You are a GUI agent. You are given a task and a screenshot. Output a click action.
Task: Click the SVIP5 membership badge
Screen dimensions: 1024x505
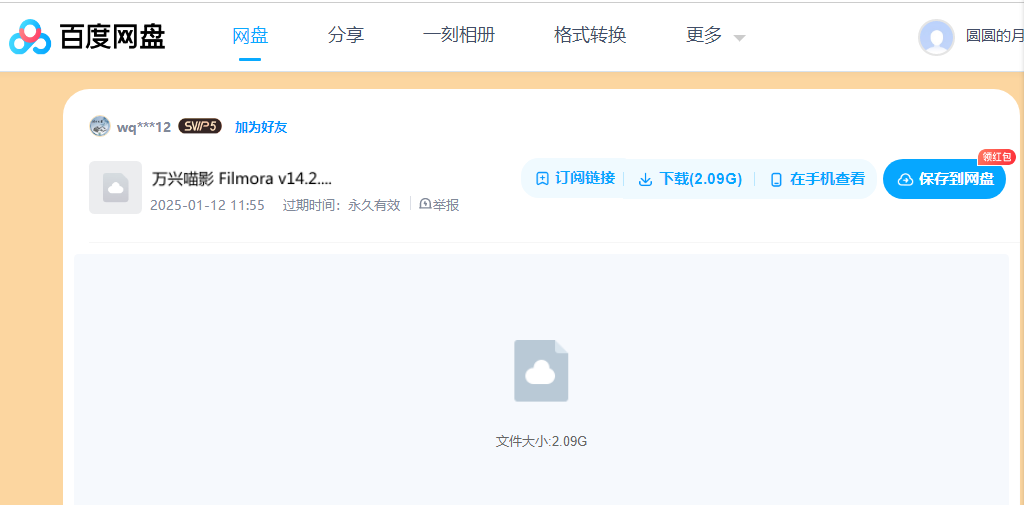tap(200, 127)
